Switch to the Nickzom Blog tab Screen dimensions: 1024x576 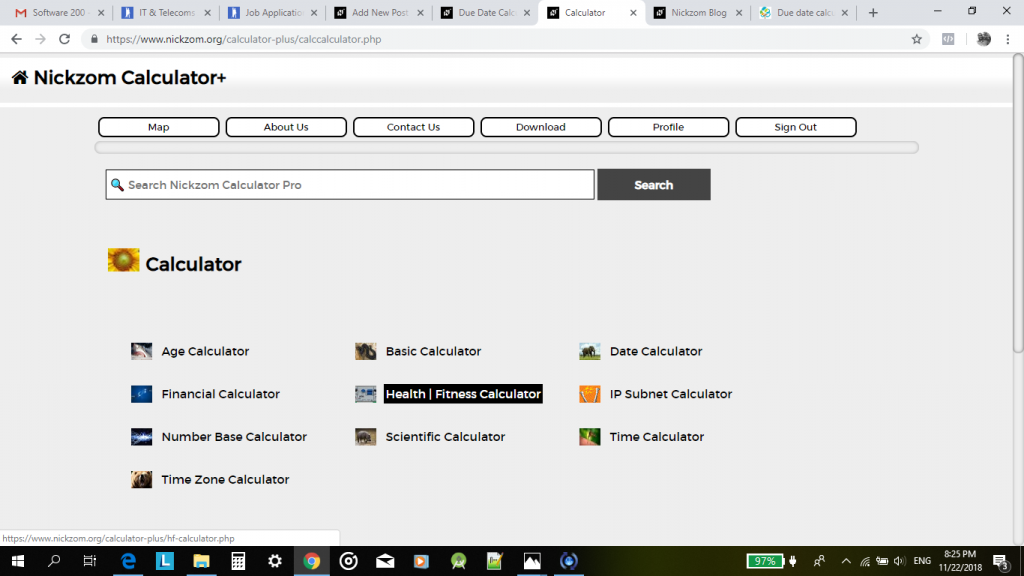(699, 12)
